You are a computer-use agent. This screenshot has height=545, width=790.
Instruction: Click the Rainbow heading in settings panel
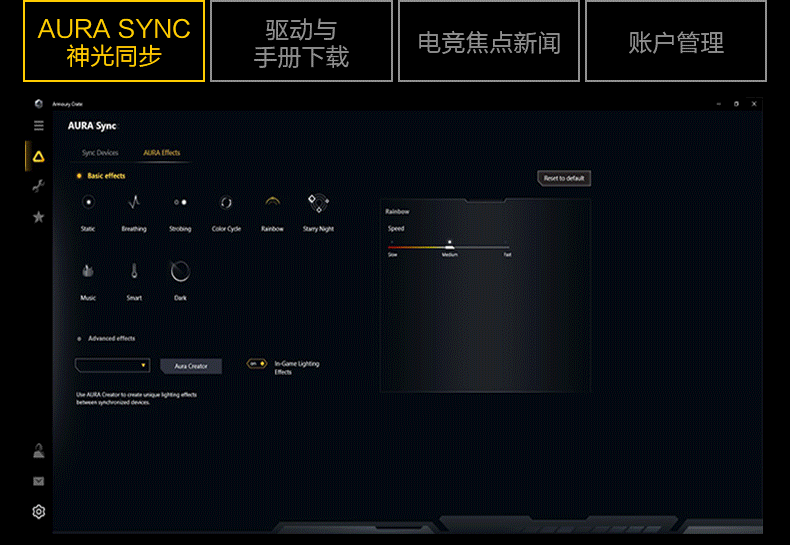(397, 212)
